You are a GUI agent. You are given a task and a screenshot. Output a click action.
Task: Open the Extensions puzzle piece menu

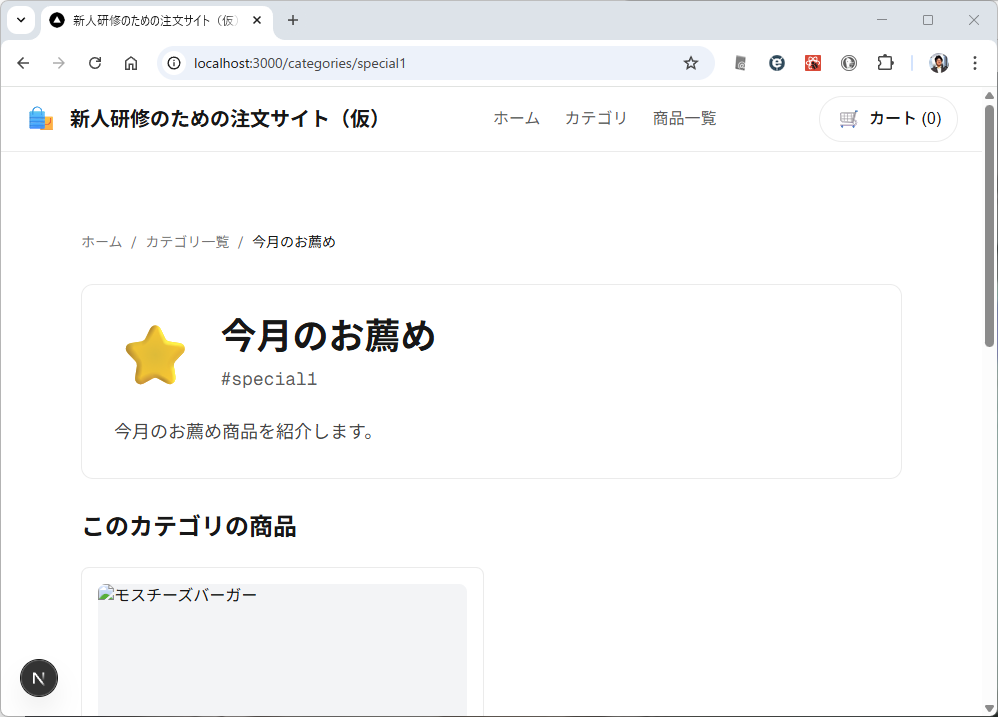[x=885, y=63]
